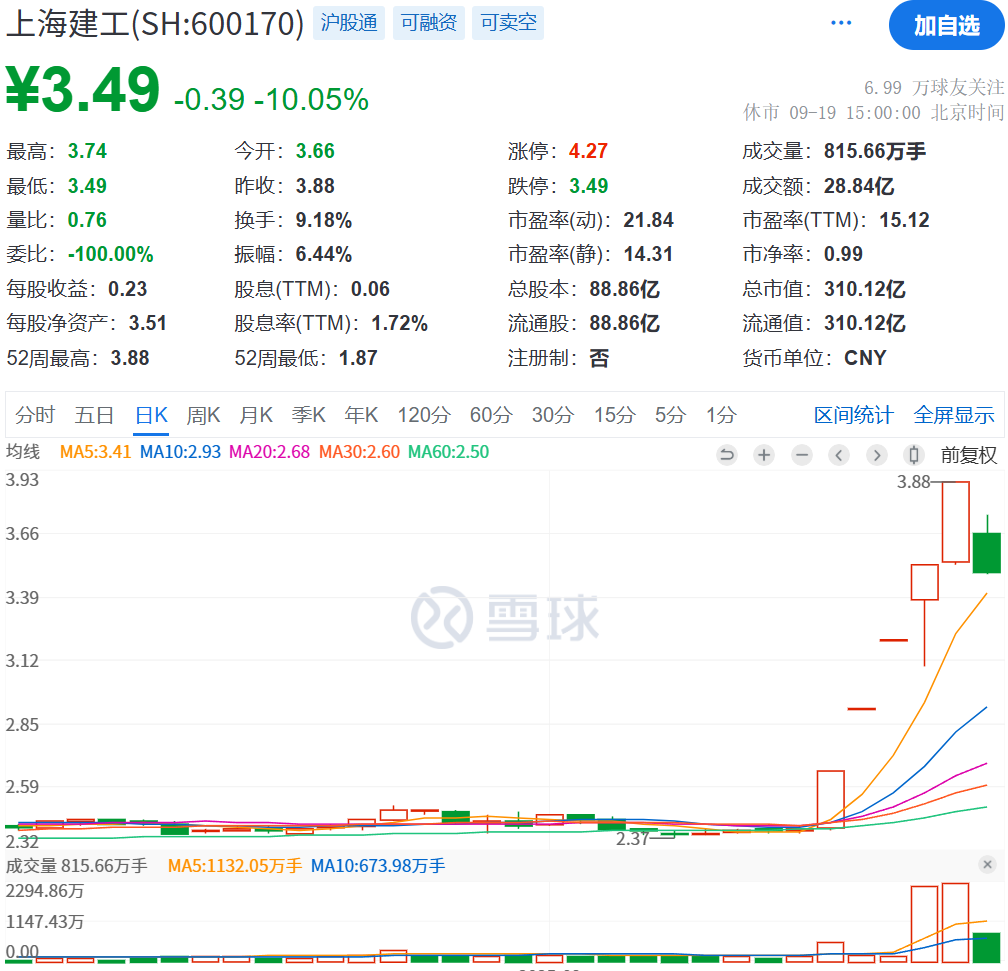Click the 涨停 4.27 value
This screenshot has width=1008, height=971.
click(x=588, y=151)
